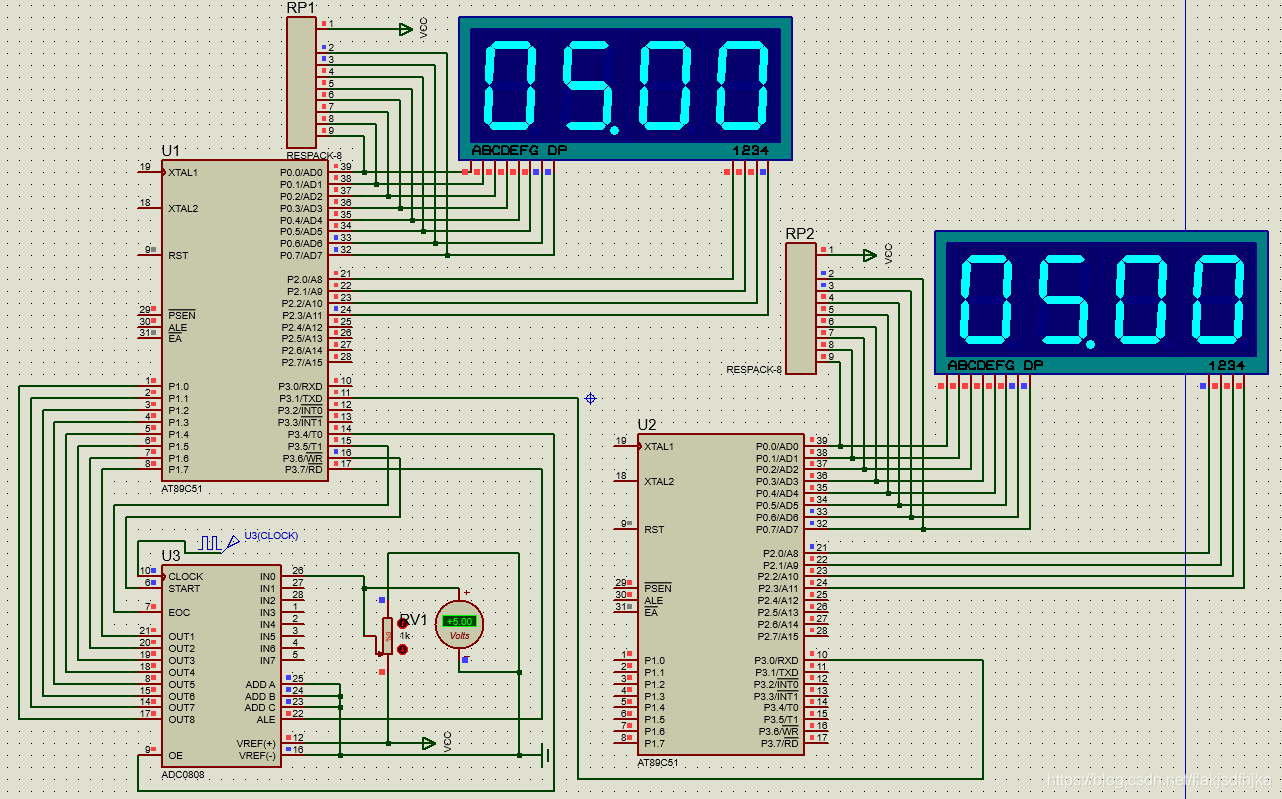Click the RV1 potentiometer decrease arrow
The height and width of the screenshot is (799, 1282).
coord(403,649)
